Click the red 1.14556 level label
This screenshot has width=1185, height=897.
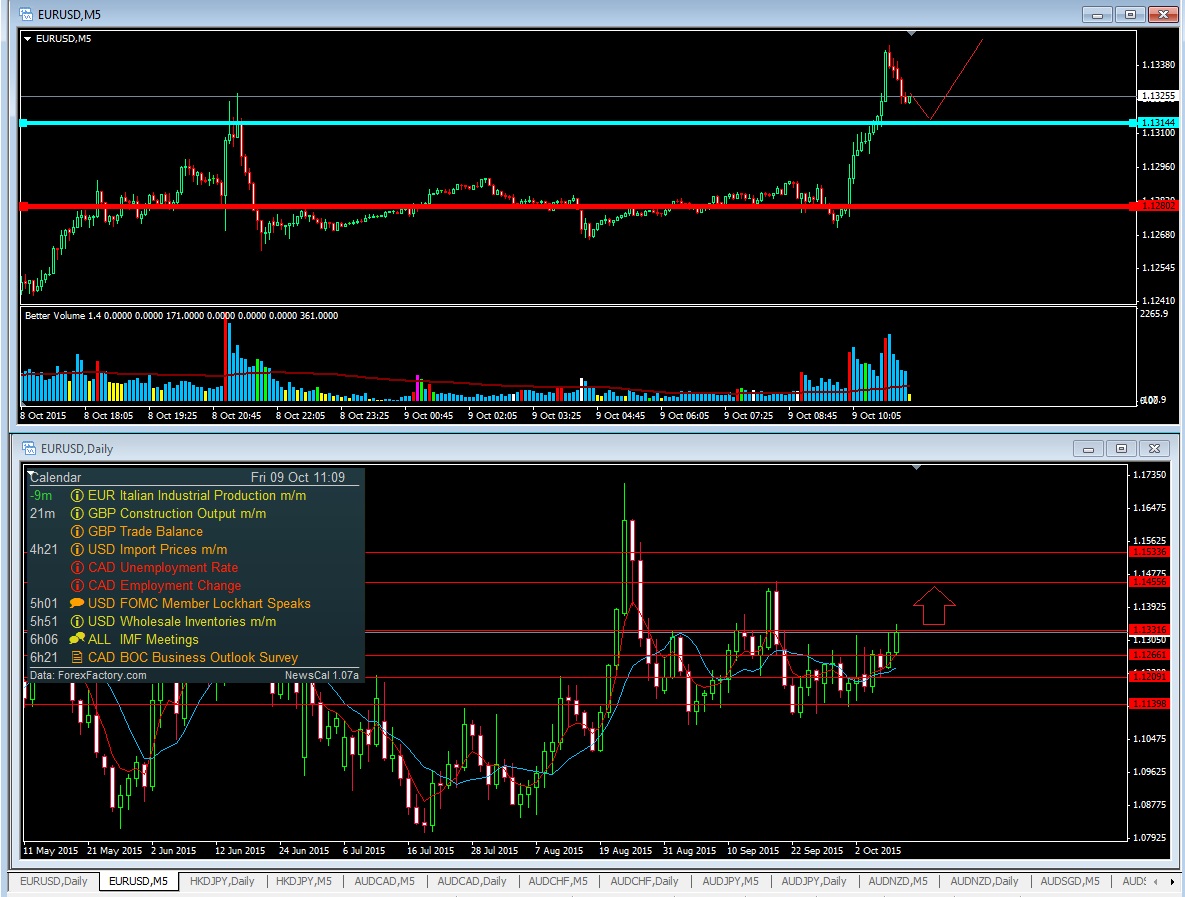(1149, 582)
